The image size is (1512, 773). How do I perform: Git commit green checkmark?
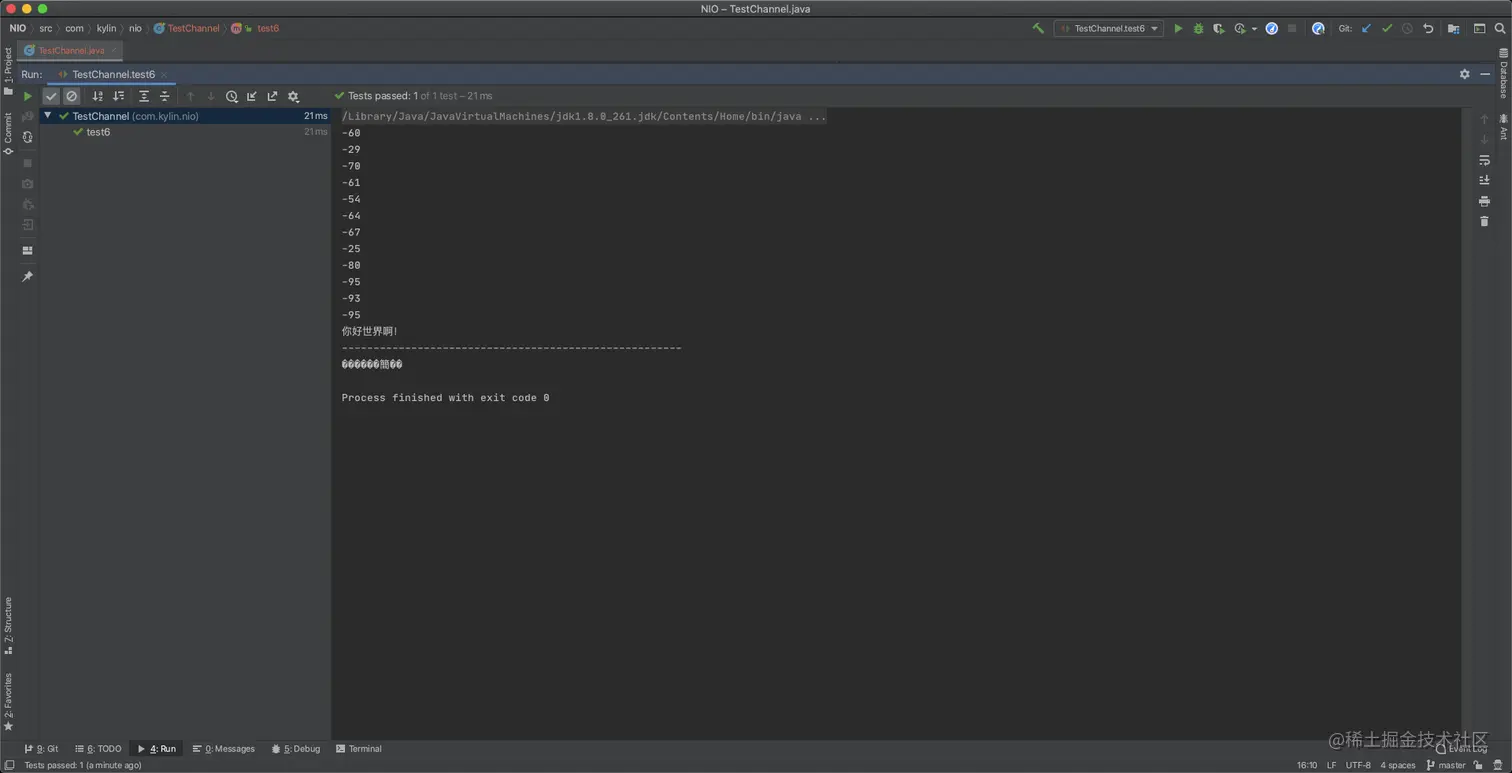1386,28
